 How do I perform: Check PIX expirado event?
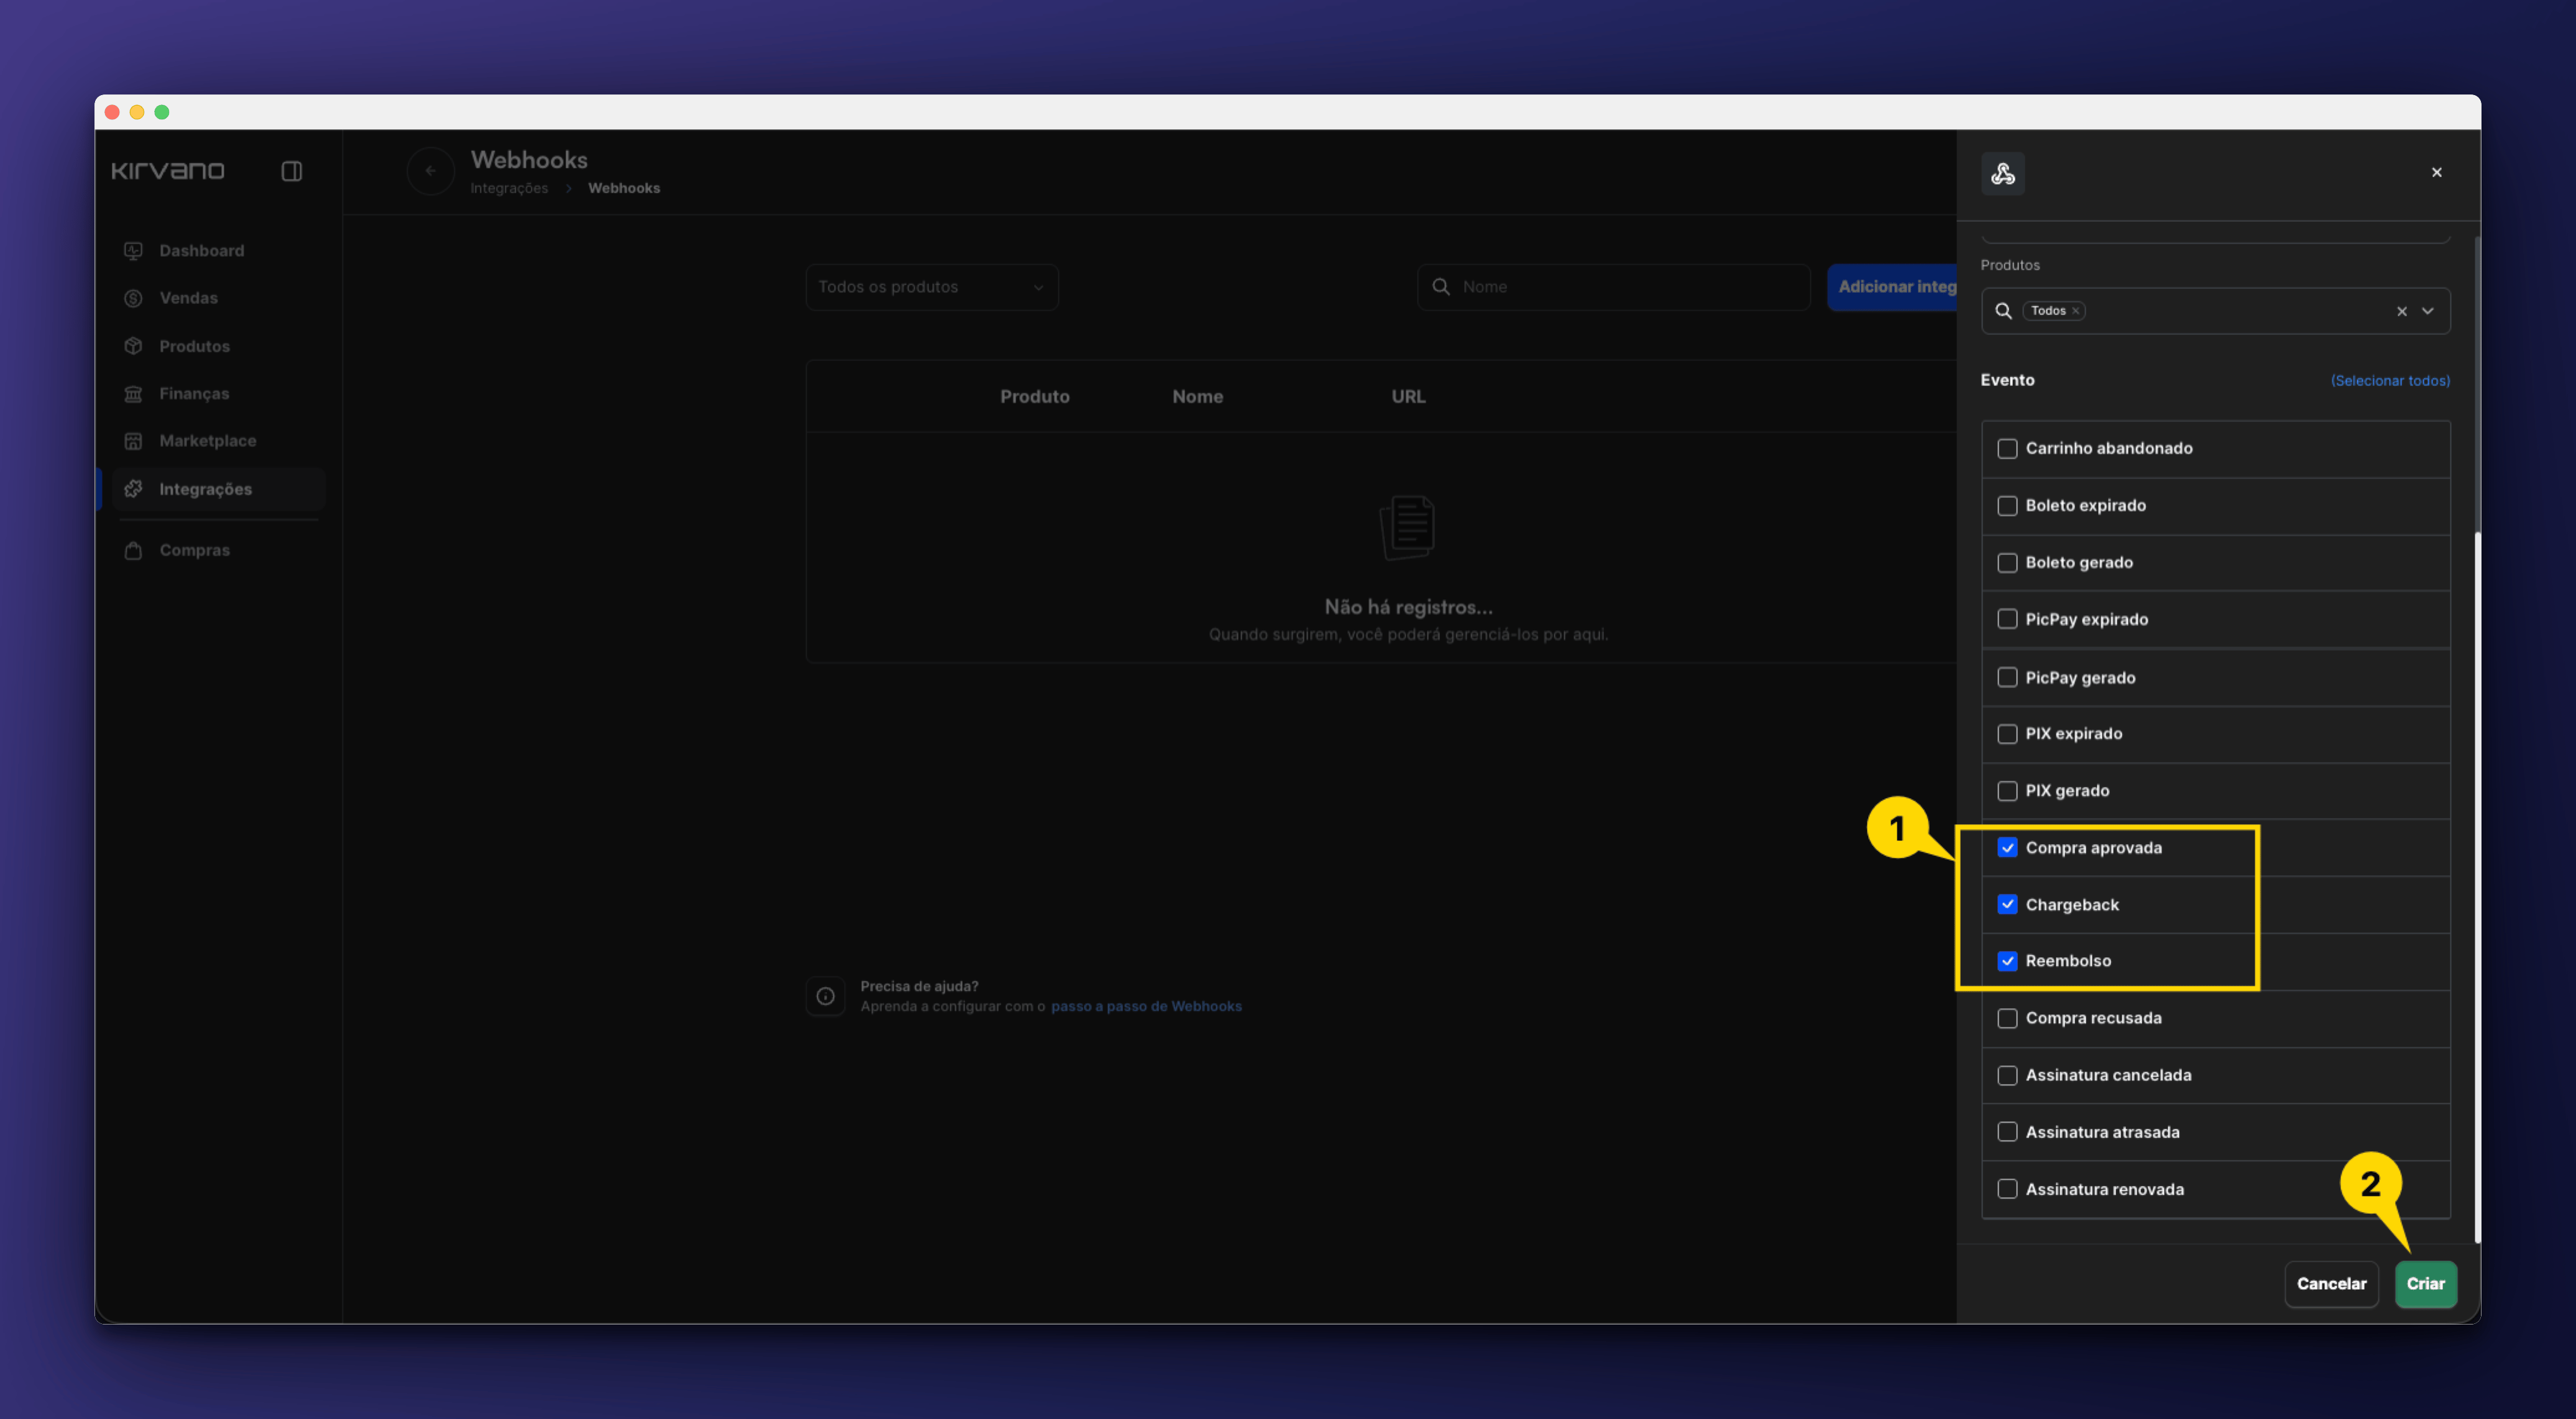point(2007,734)
